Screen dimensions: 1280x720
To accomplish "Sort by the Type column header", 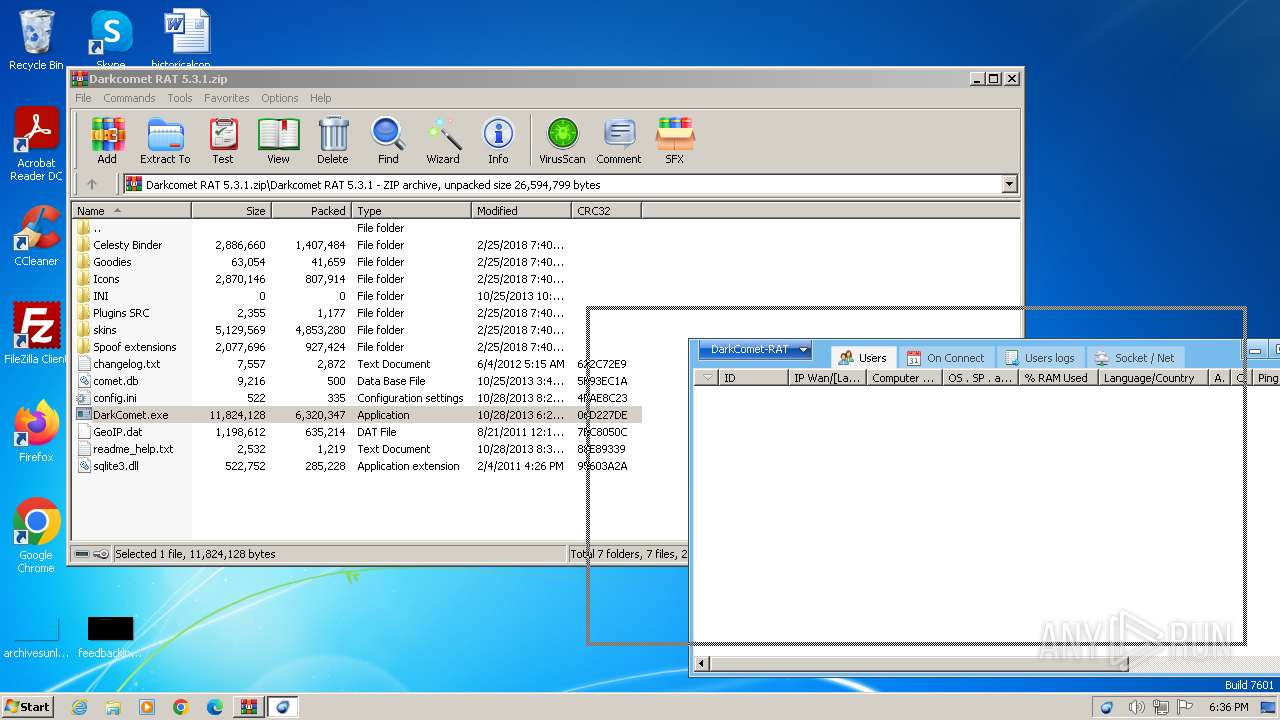I will [x=411, y=211].
